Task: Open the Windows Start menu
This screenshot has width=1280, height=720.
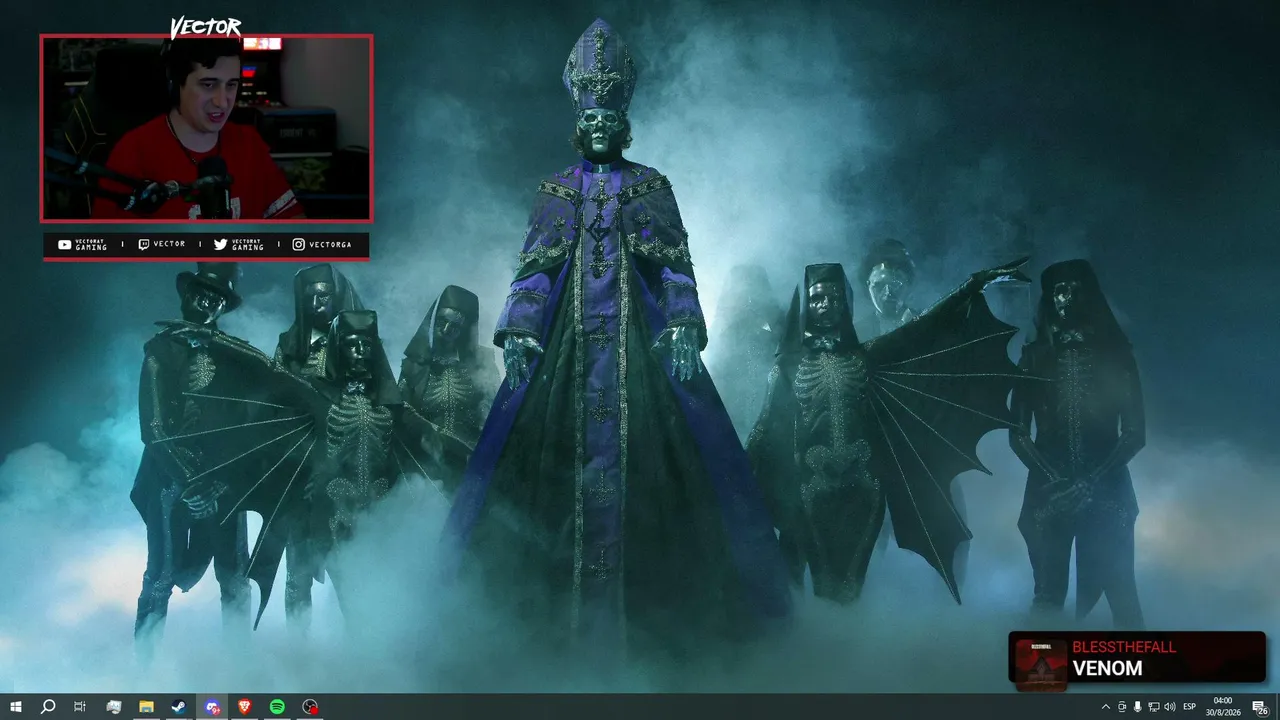Action: pyautogui.click(x=16, y=707)
